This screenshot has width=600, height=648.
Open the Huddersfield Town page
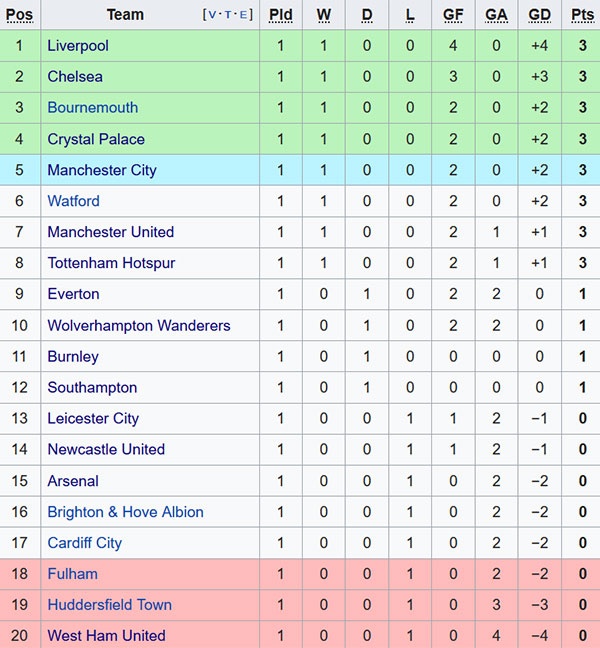(x=109, y=605)
